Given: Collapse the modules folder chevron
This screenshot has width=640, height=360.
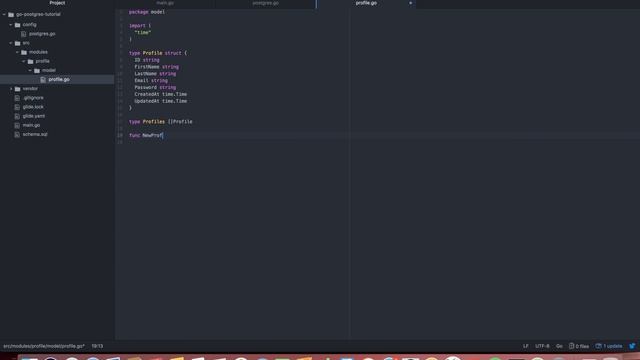Looking at the screenshot, I should (x=18, y=52).
